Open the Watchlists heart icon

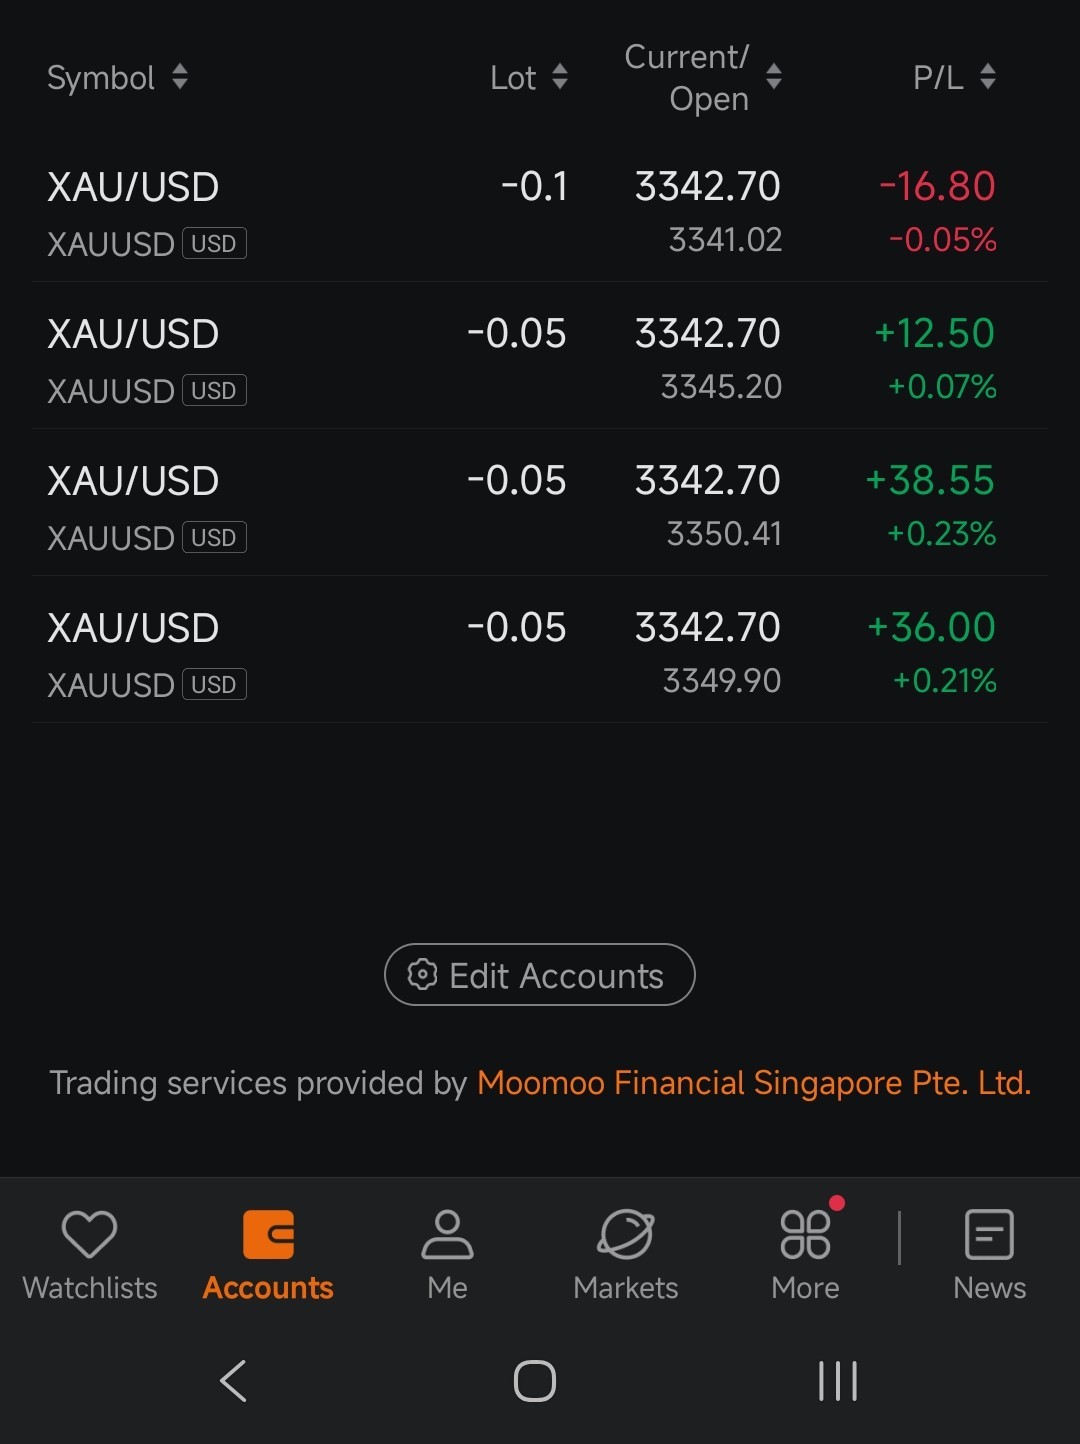pyautogui.click(x=90, y=1235)
